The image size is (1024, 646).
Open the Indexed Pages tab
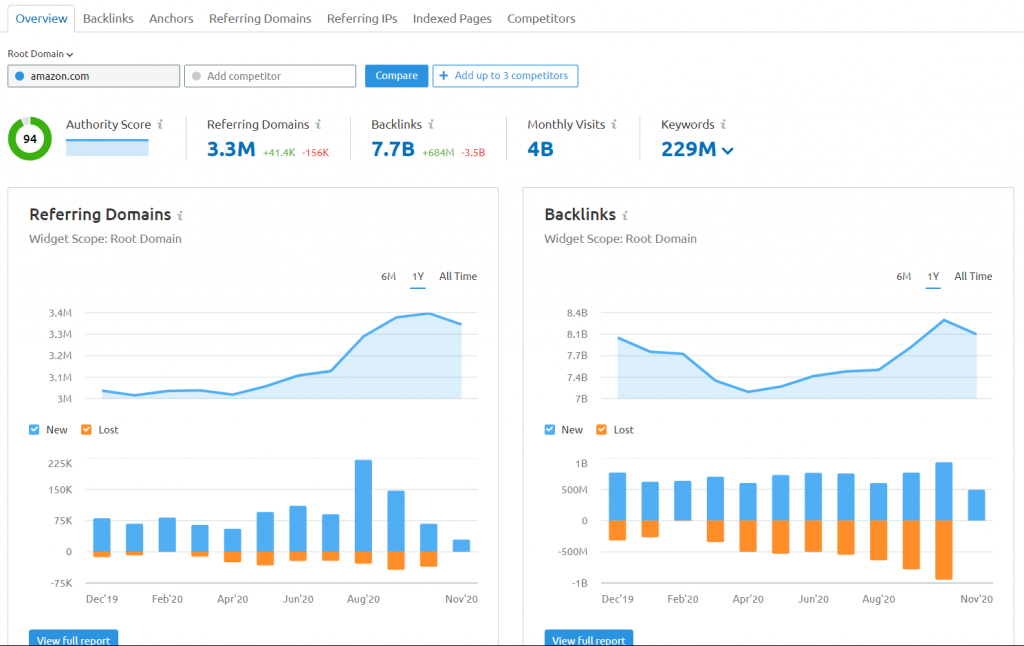click(452, 18)
